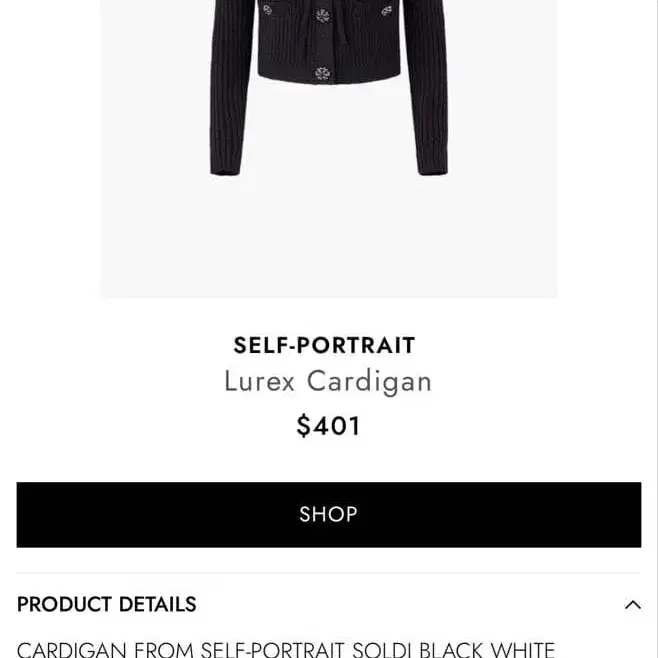Screen dimensions: 658x658
Task: Click the black SHOP button
Action: [328, 514]
